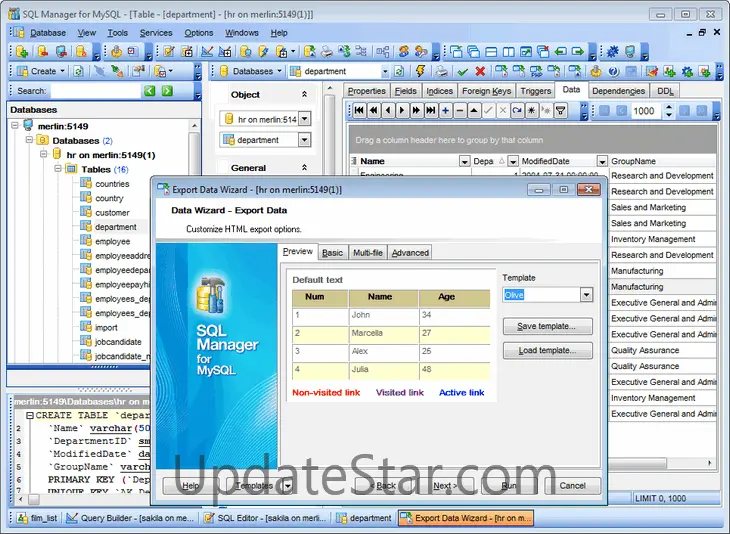This screenshot has height=534, width=730.
Task: Click the register database icon with green plus
Action: tap(21, 51)
